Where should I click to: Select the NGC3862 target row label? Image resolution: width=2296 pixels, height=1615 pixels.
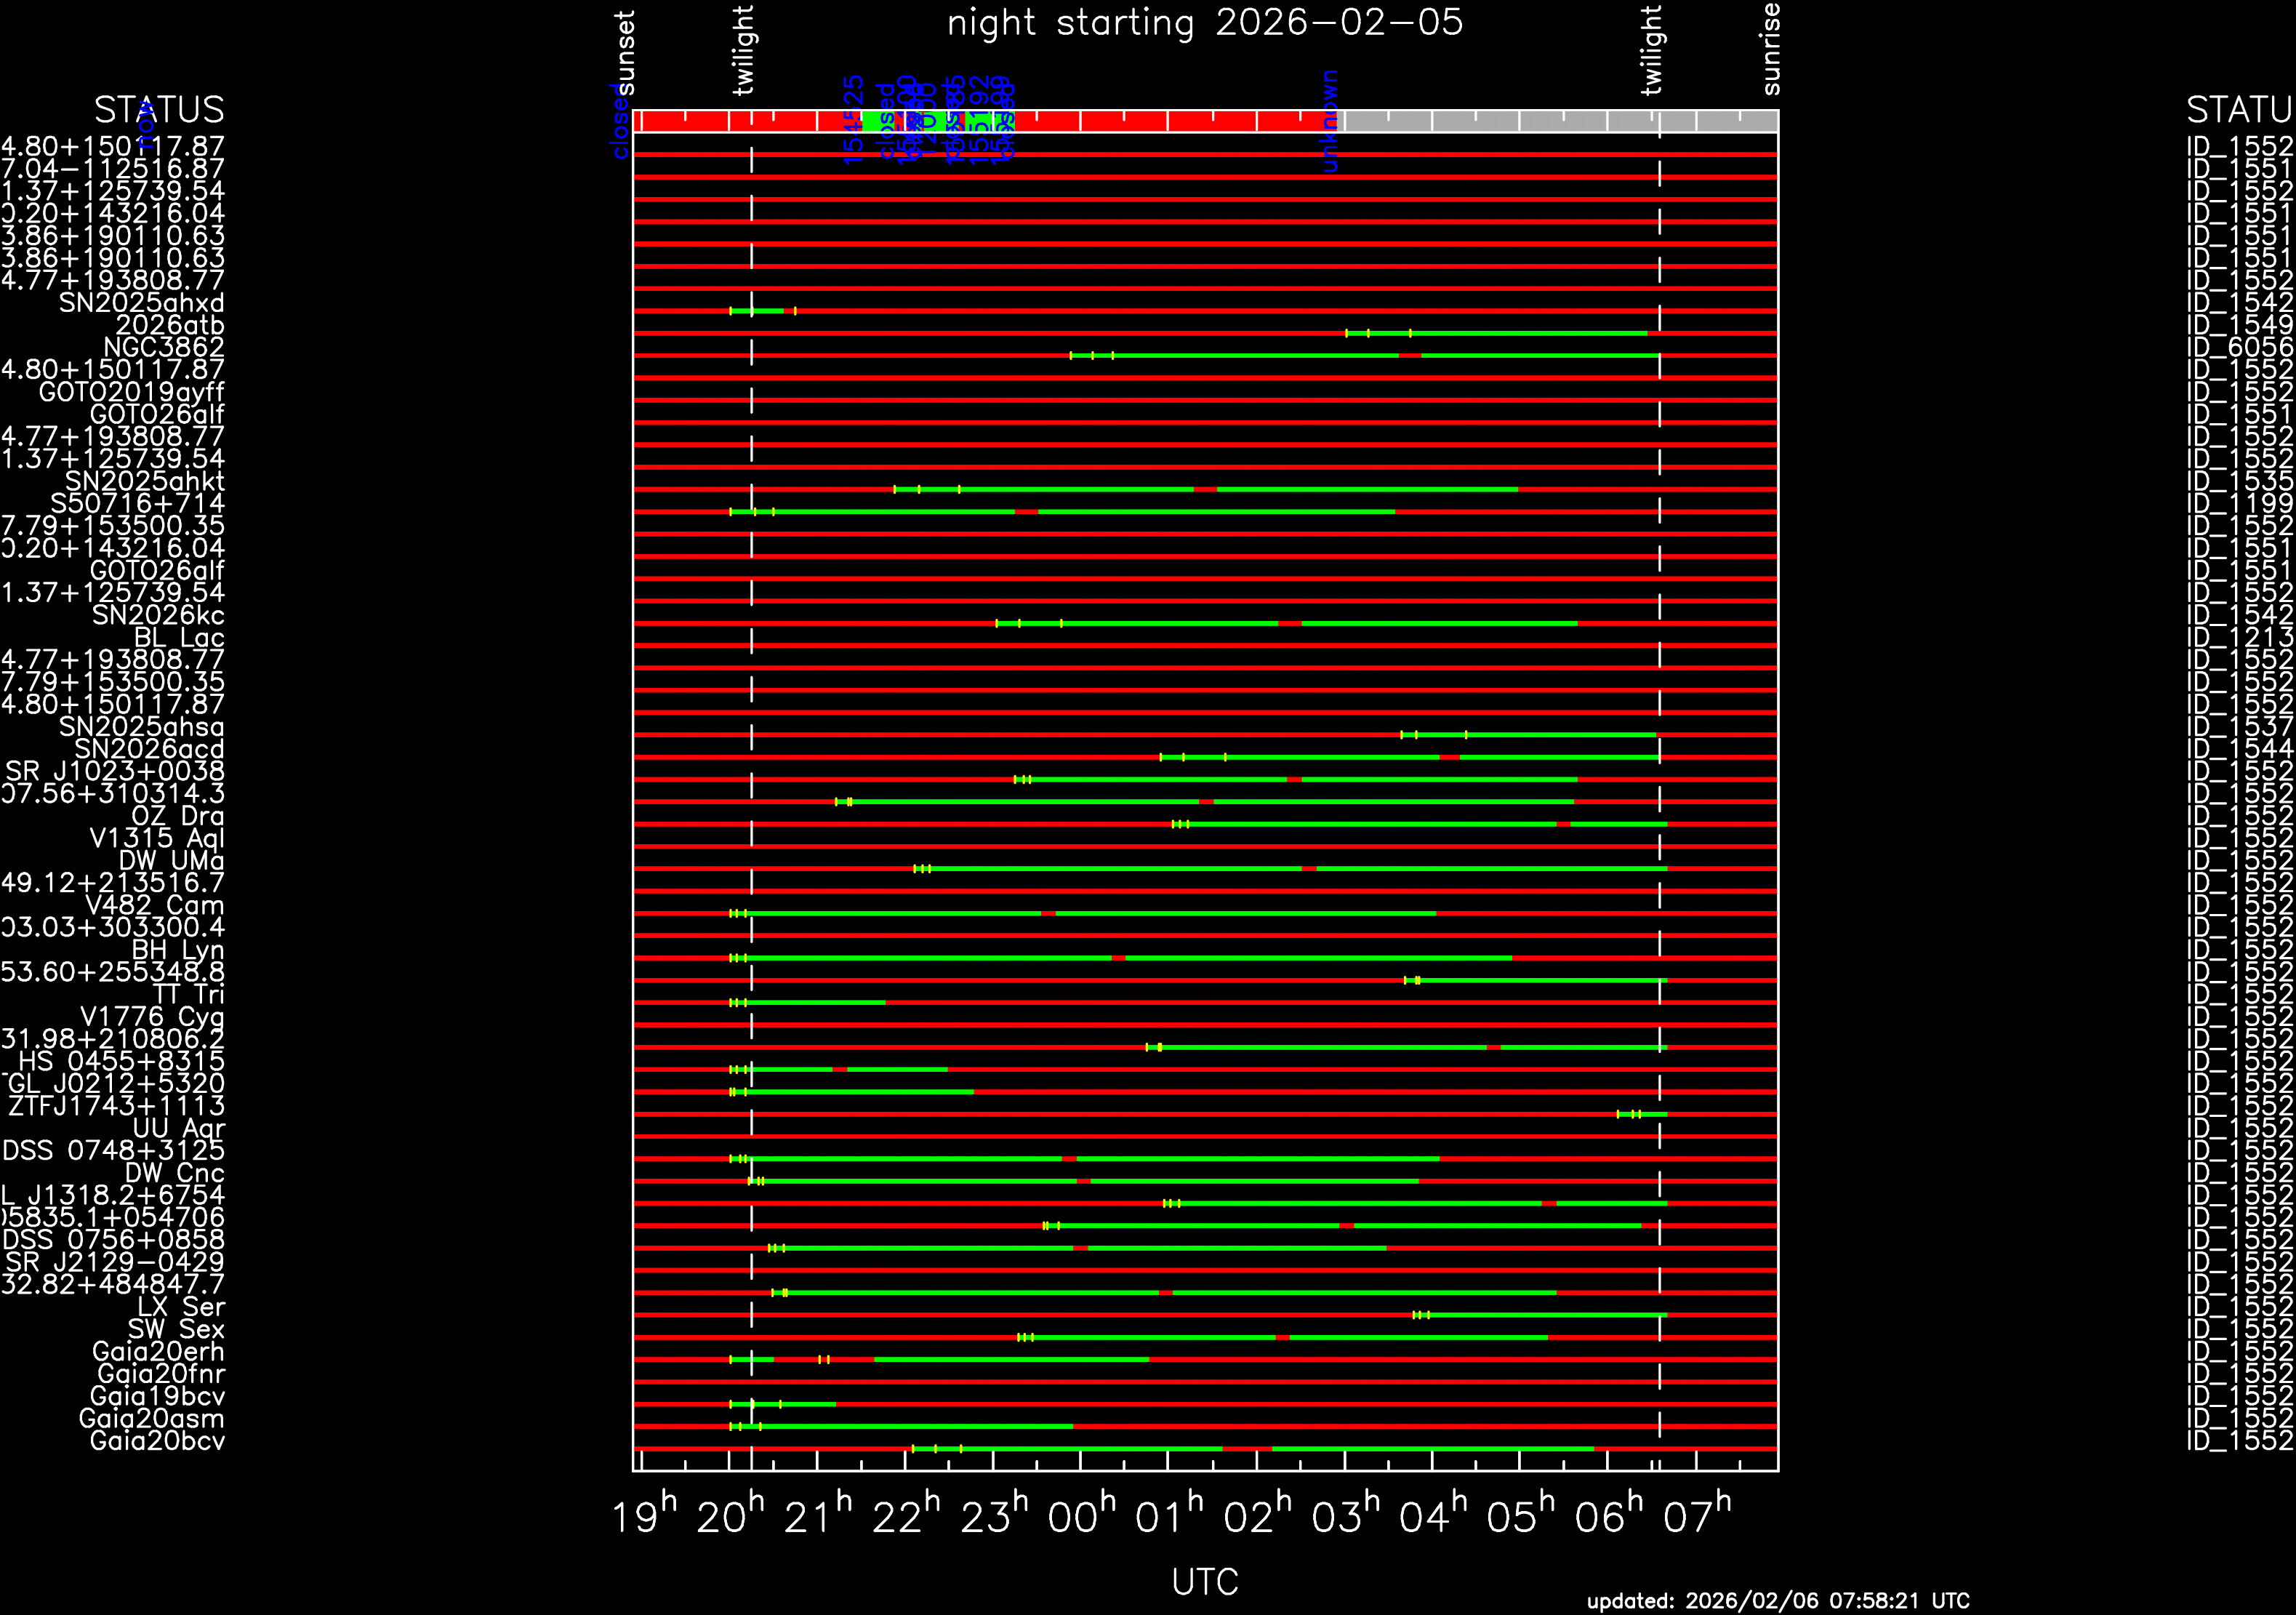(164, 347)
